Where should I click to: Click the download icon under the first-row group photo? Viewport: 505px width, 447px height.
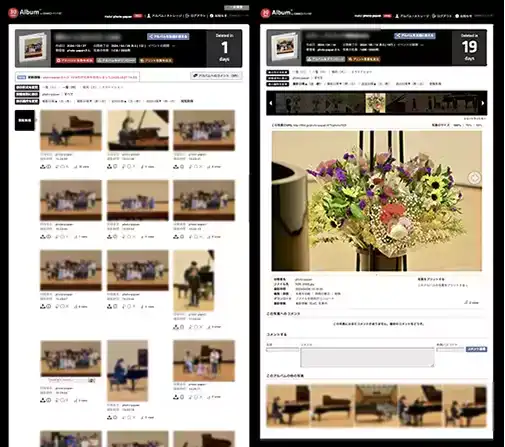(x=176, y=167)
